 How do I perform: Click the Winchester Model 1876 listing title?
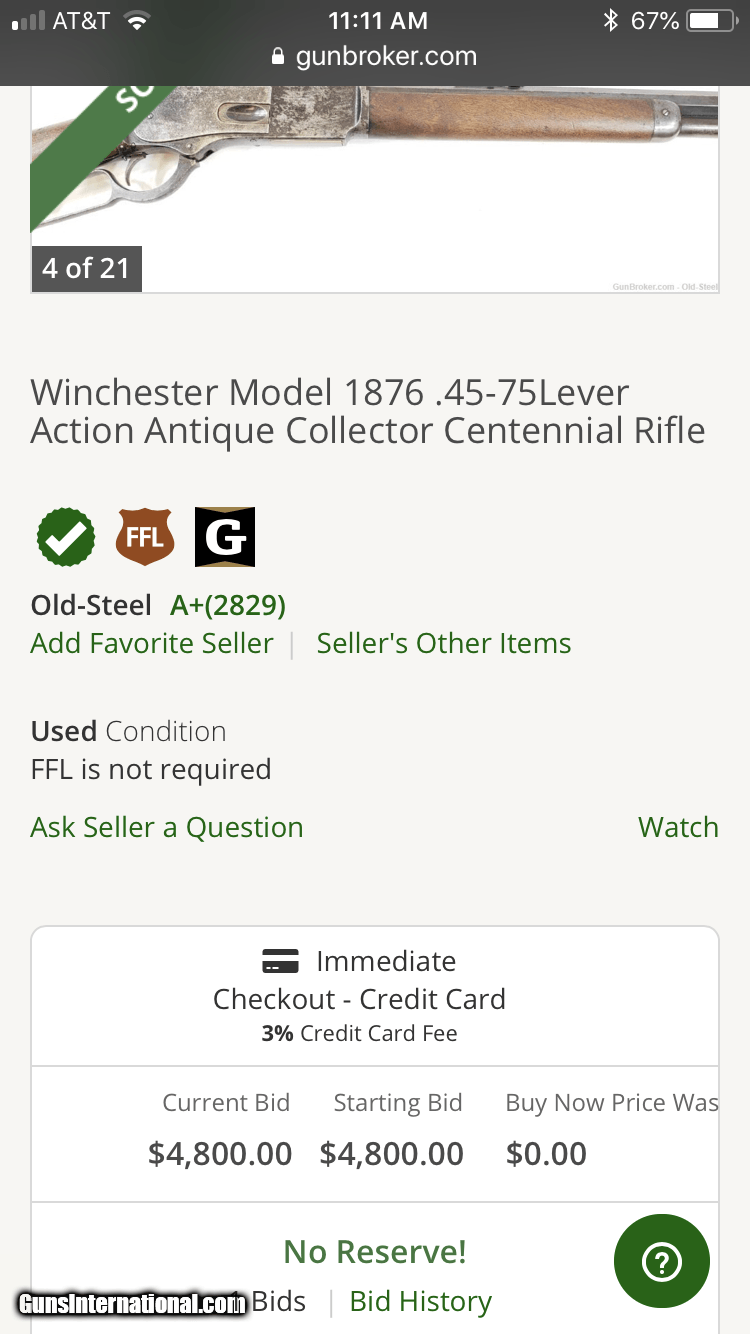pos(368,411)
